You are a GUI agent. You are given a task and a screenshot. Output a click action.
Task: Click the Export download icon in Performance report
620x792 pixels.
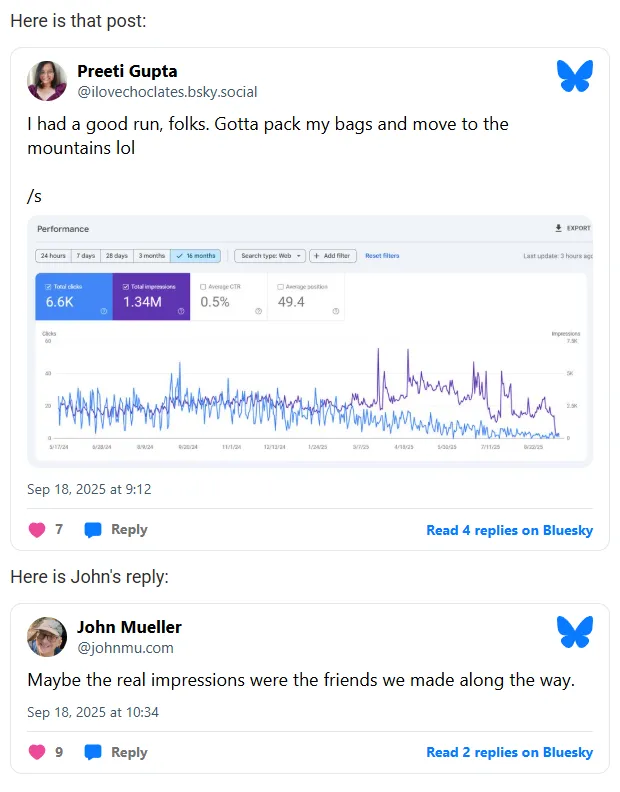558,228
